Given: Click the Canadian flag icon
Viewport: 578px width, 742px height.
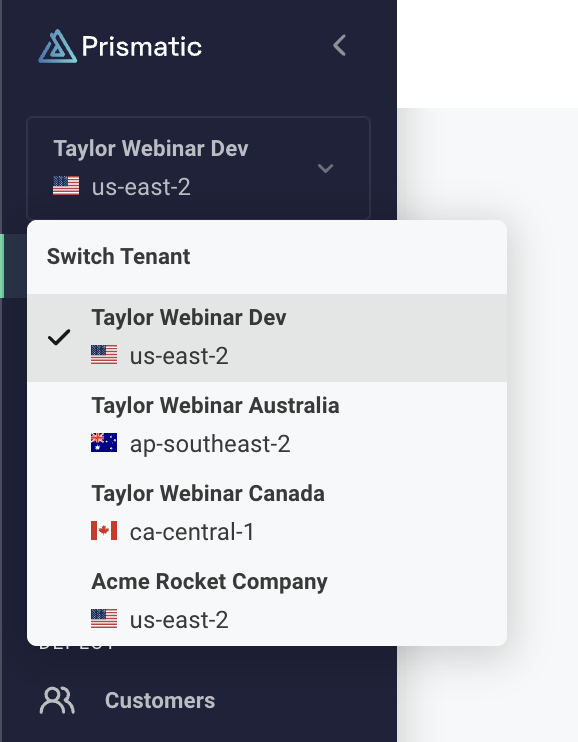Looking at the screenshot, I should click(x=104, y=531).
